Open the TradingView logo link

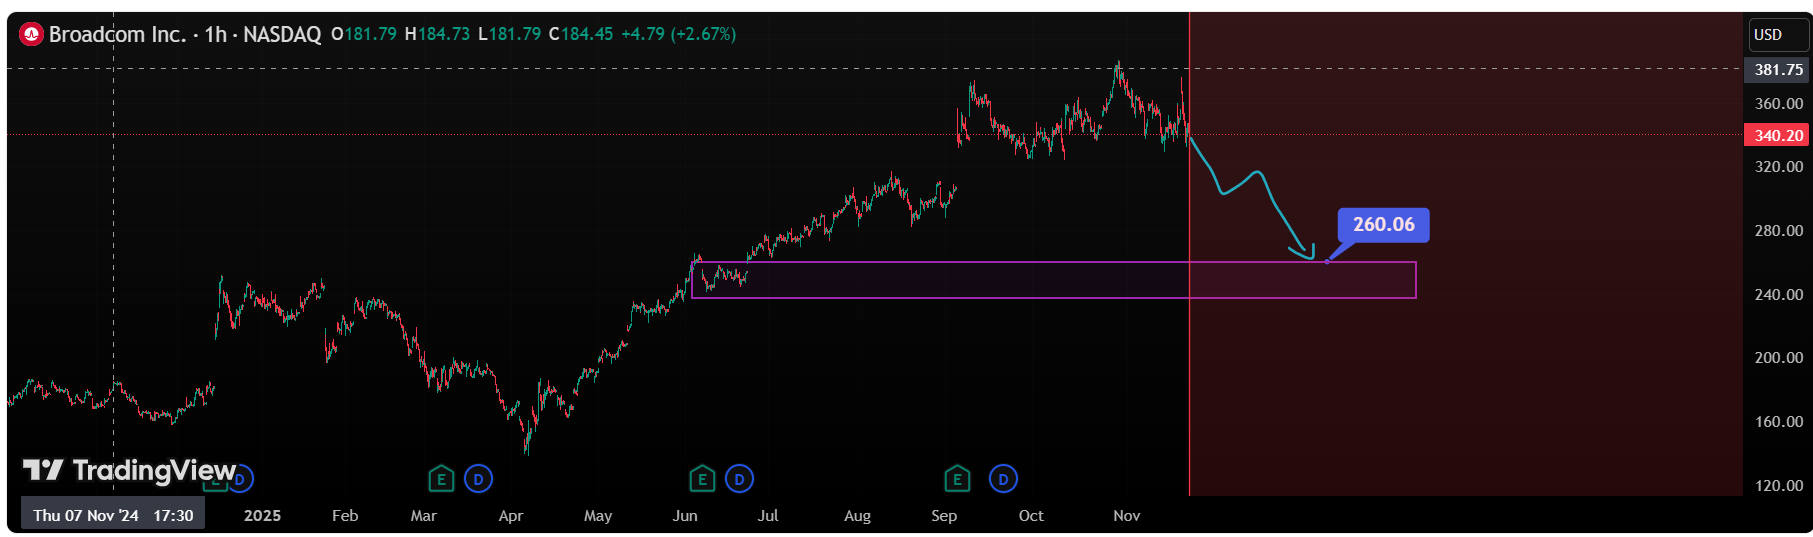click(130, 470)
